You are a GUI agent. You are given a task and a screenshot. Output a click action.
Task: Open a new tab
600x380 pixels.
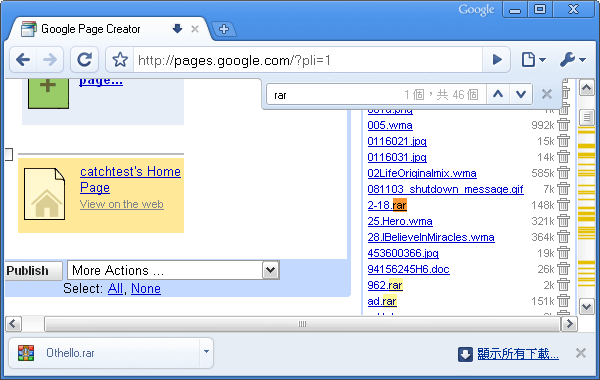coord(223,29)
